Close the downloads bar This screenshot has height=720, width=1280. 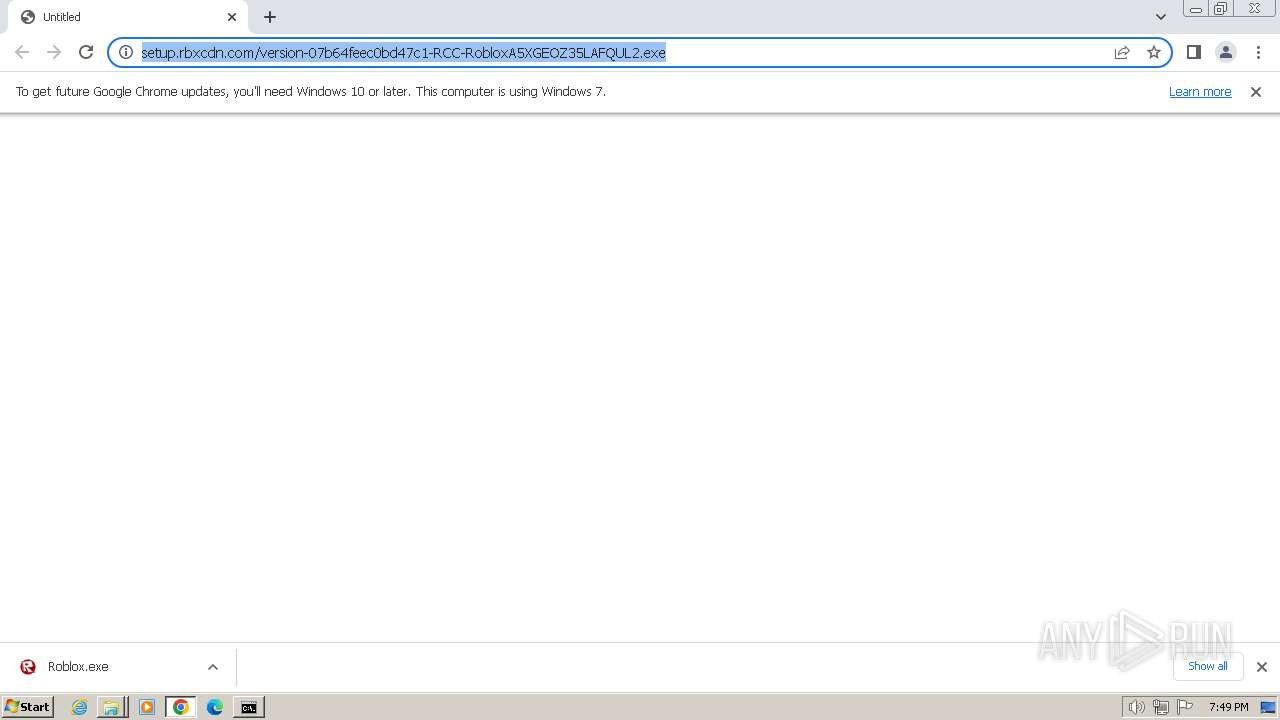coord(1262,667)
